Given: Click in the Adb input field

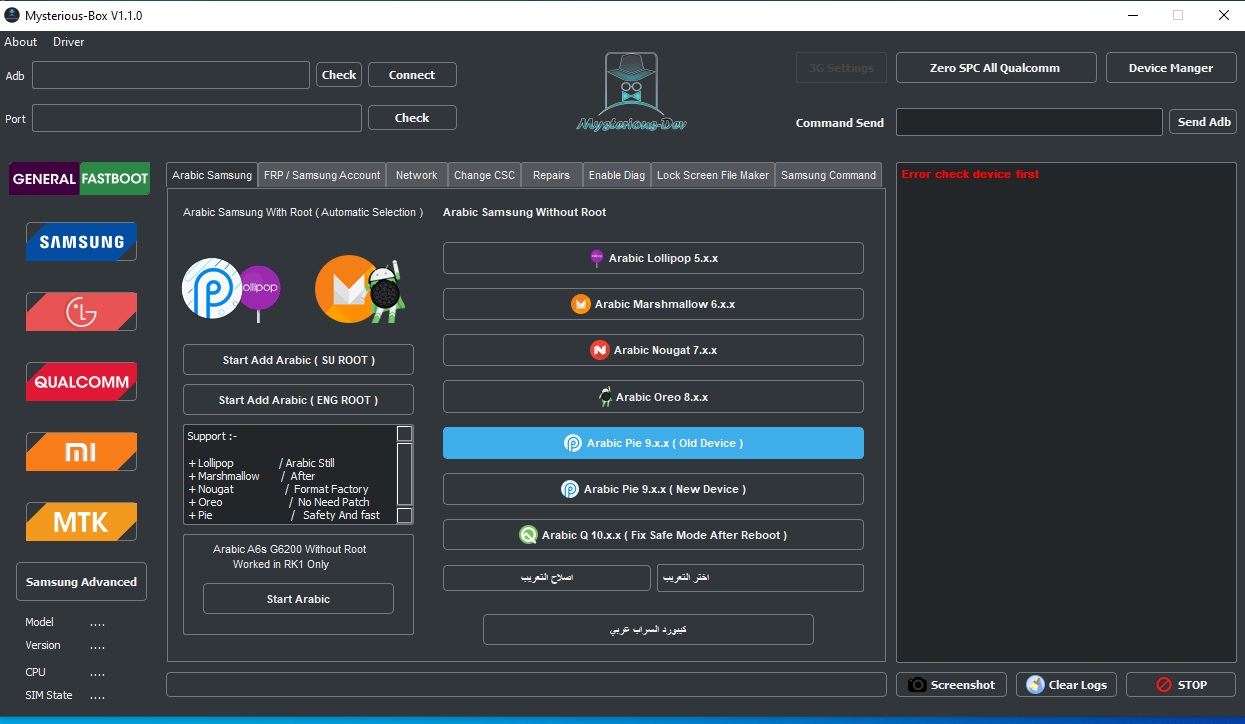Looking at the screenshot, I should click(x=171, y=75).
